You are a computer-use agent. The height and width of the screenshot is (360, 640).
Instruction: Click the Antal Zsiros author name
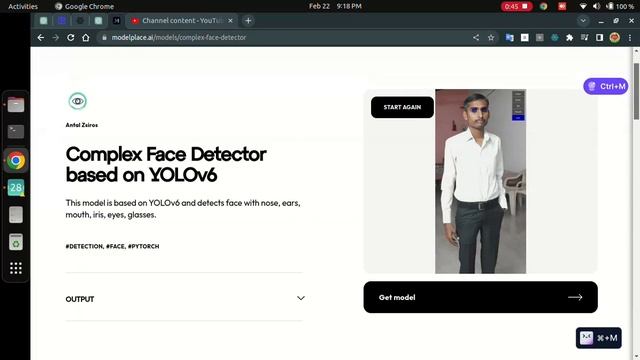(82, 125)
